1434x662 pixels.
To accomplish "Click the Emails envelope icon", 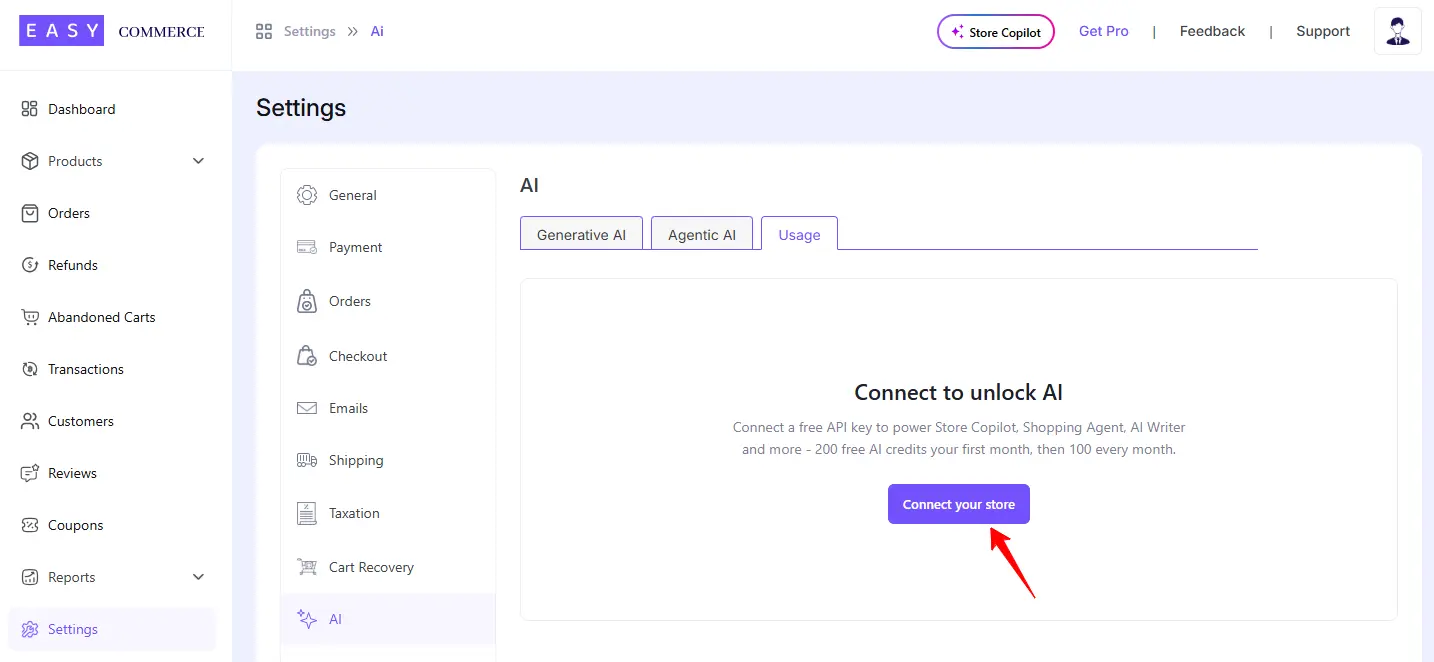I will coord(307,408).
